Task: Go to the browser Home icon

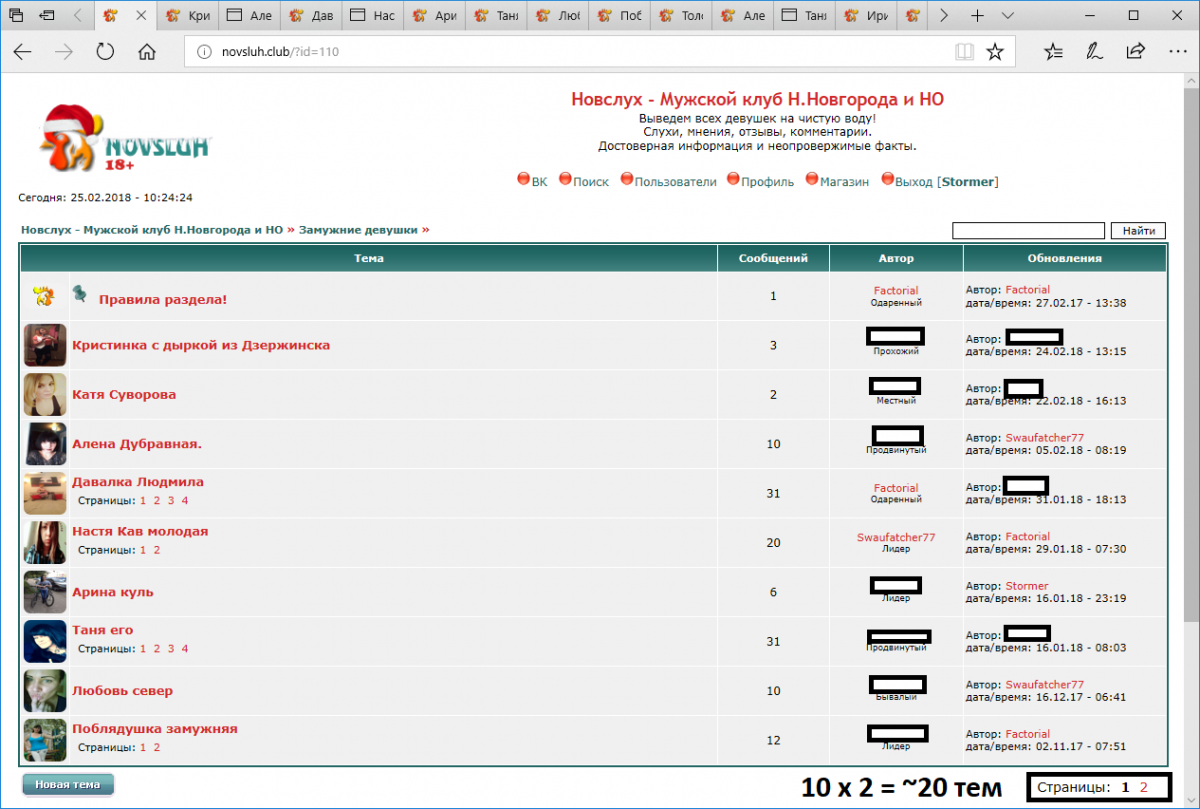Action: coord(147,52)
